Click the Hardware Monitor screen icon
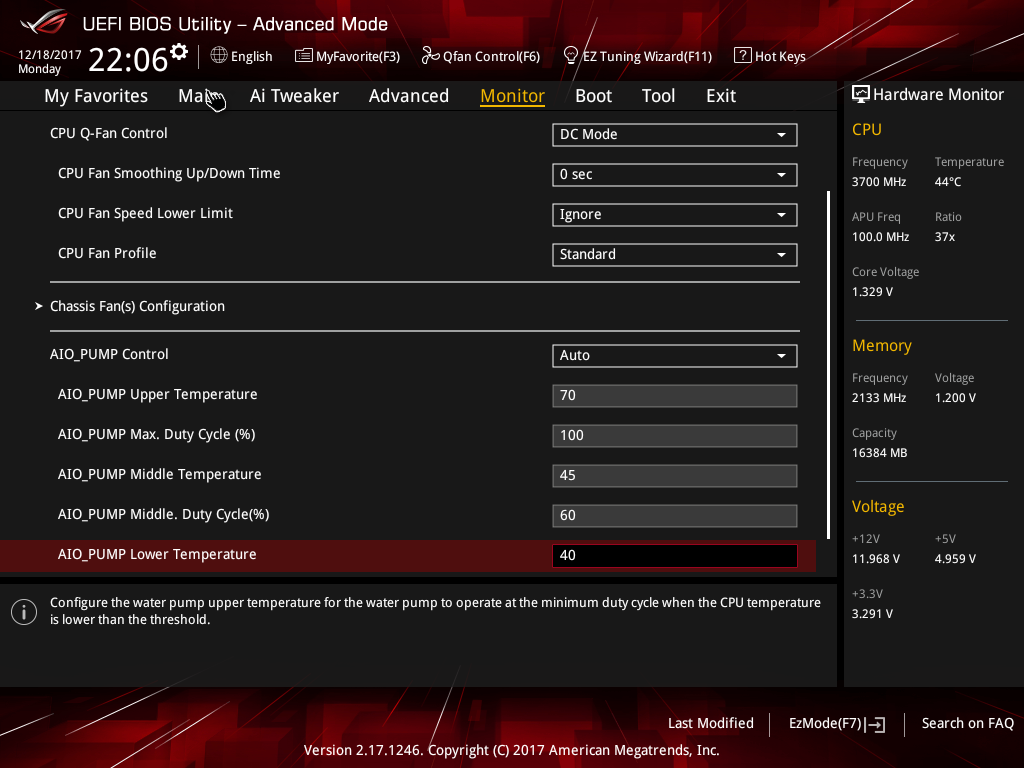 (861, 95)
